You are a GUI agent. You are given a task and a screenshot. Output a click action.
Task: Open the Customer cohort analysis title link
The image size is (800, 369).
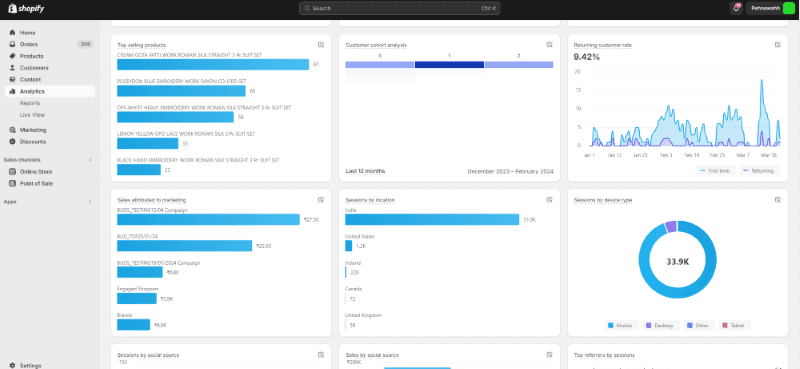tap(376, 45)
